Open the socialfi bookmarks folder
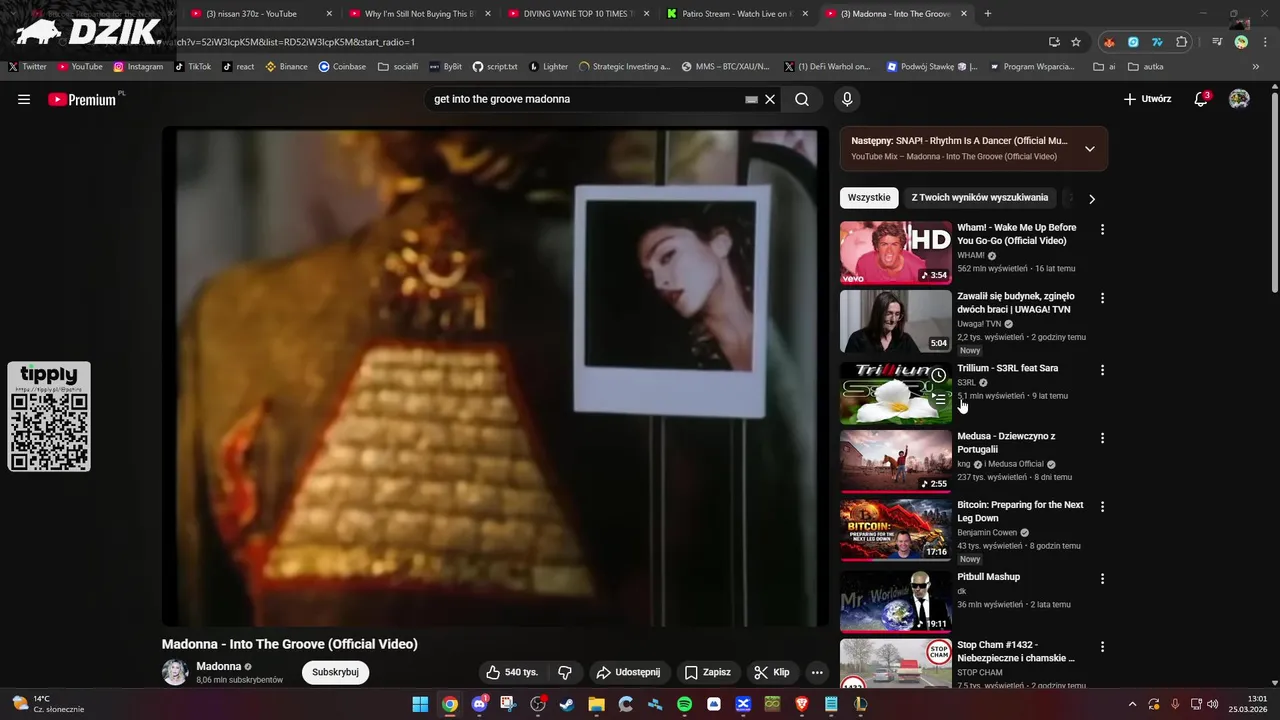1280x720 pixels. (398, 67)
